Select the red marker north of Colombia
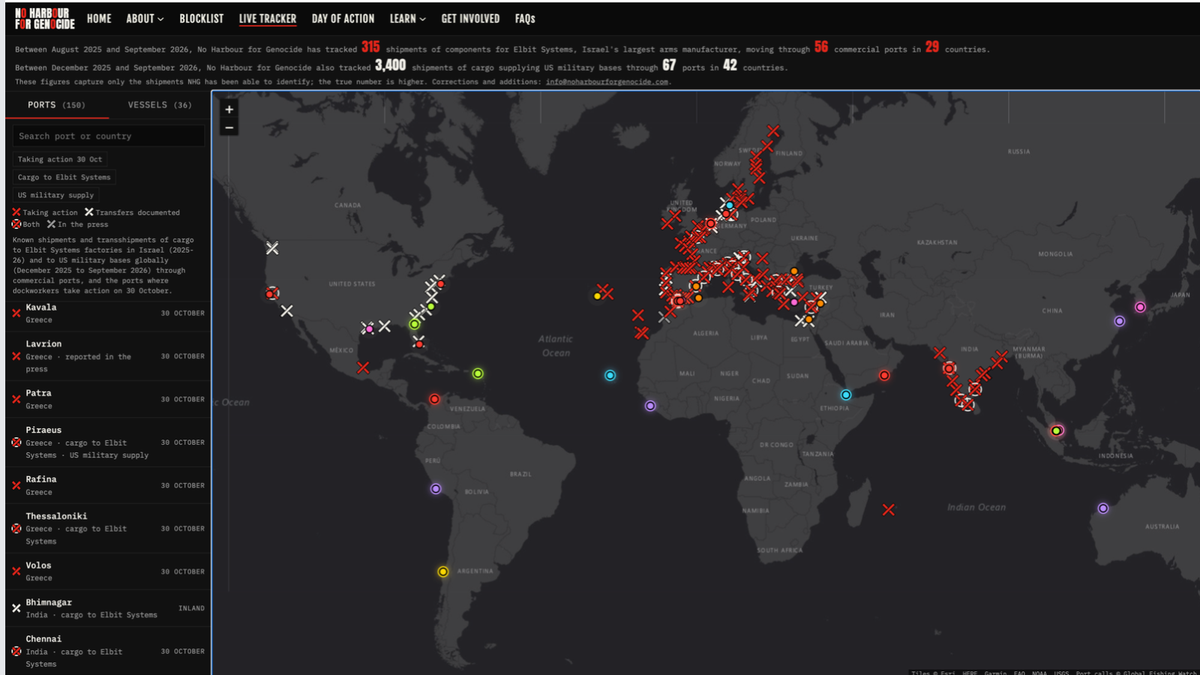 pos(434,398)
